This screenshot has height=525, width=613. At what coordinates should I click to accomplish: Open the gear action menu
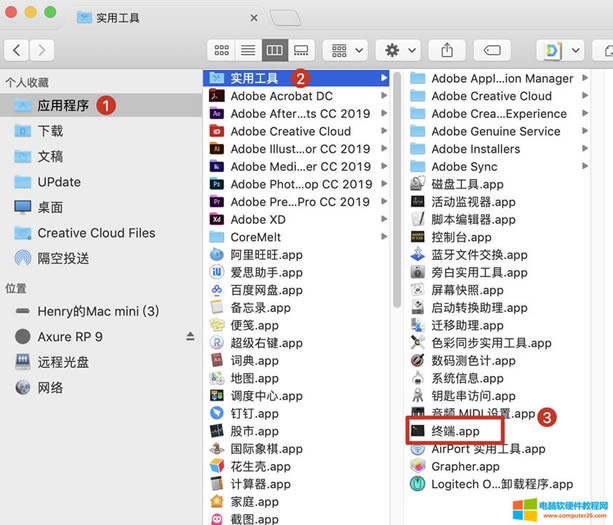[x=399, y=50]
